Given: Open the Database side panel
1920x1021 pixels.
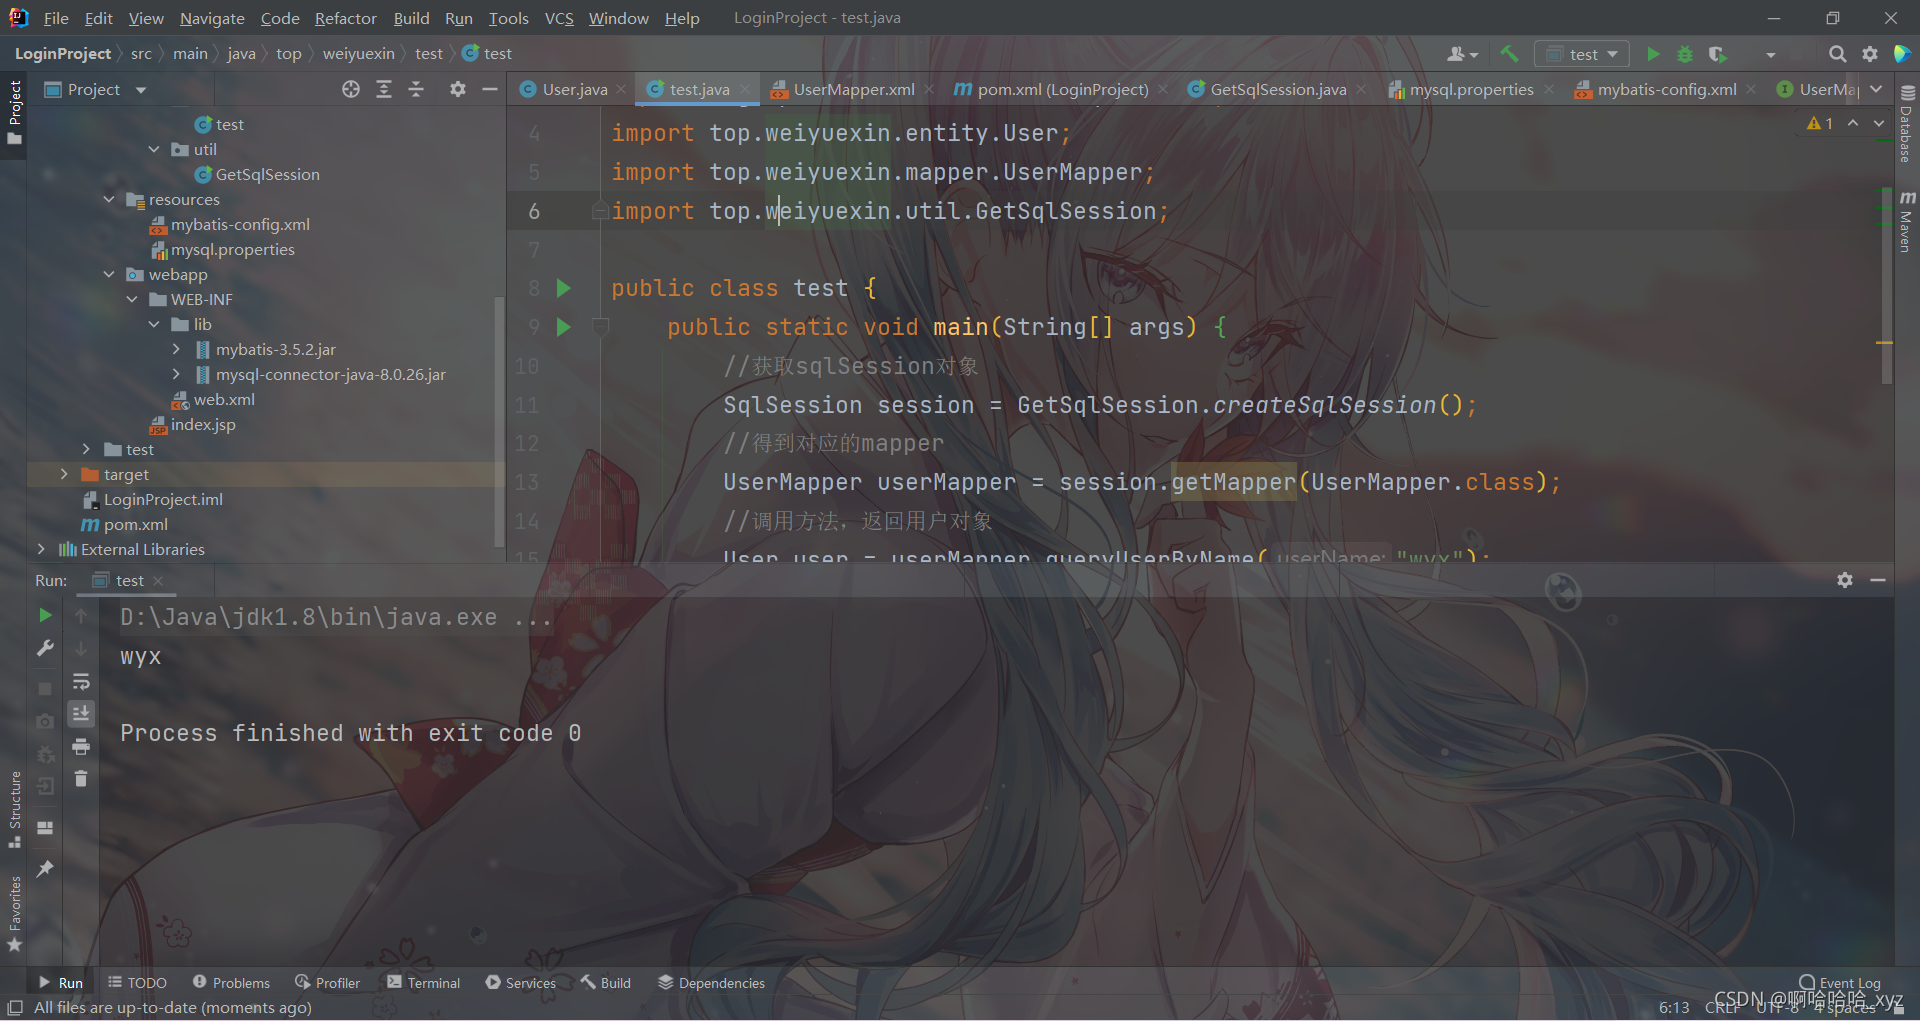Looking at the screenshot, I should click(x=1907, y=124).
